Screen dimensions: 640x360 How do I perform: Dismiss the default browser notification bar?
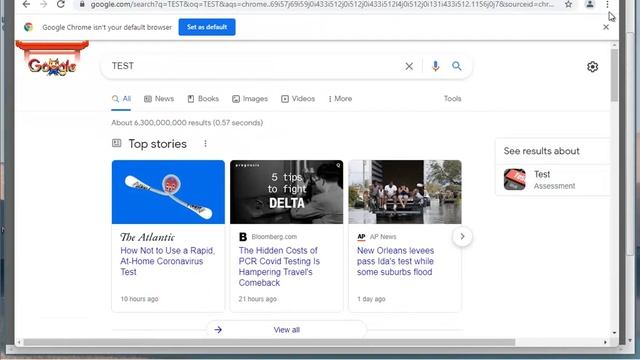click(606, 27)
